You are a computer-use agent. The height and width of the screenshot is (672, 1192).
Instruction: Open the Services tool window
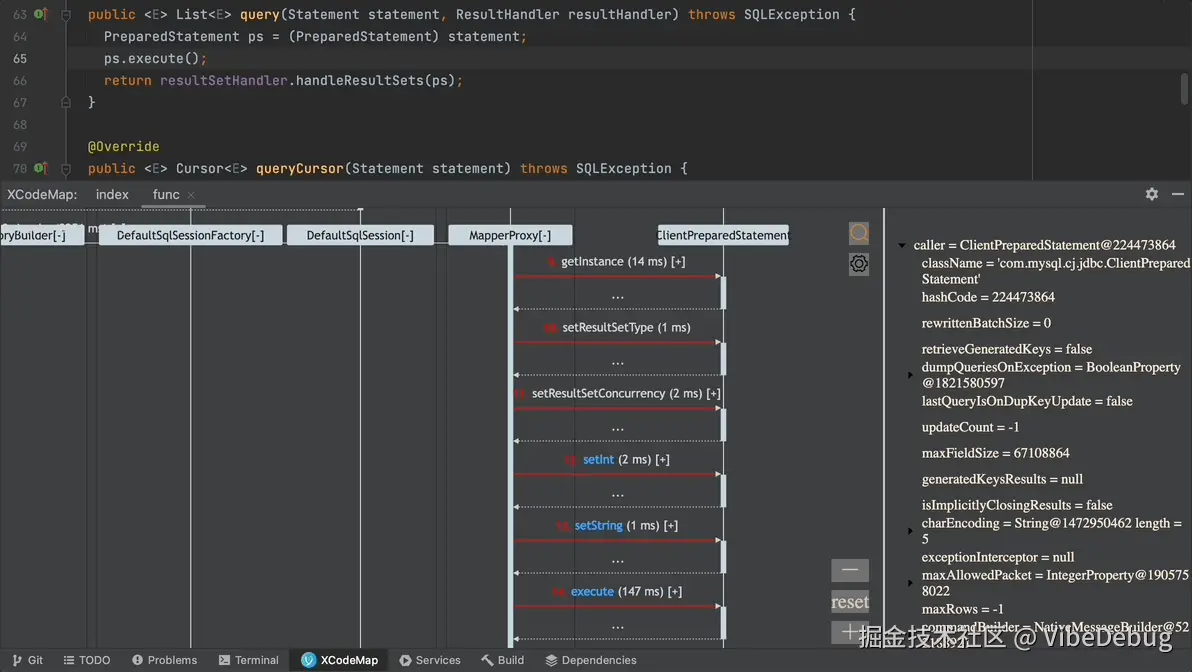click(430, 660)
